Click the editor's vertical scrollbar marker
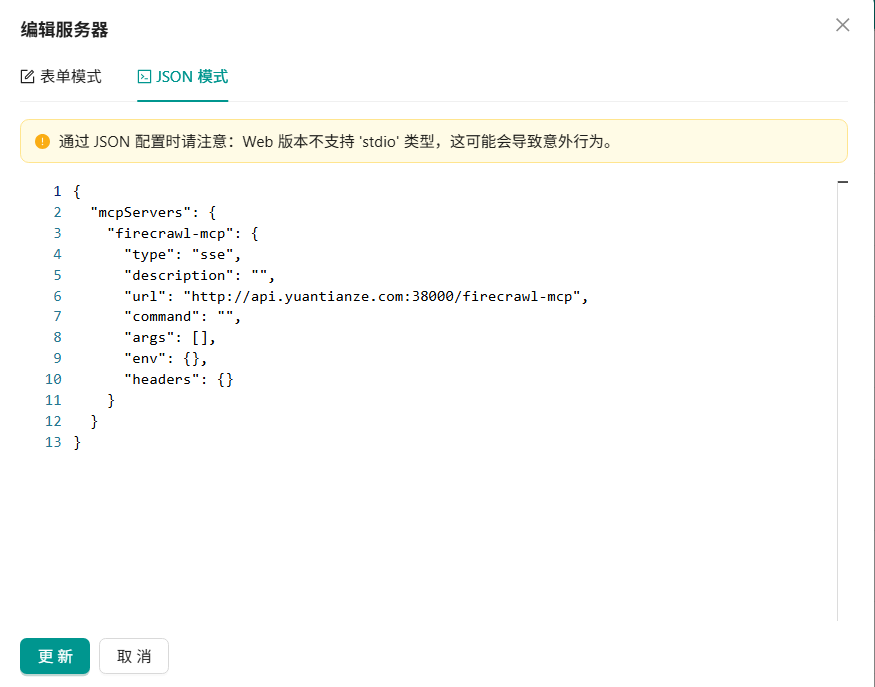This screenshot has width=875, height=687. pyautogui.click(x=842, y=183)
